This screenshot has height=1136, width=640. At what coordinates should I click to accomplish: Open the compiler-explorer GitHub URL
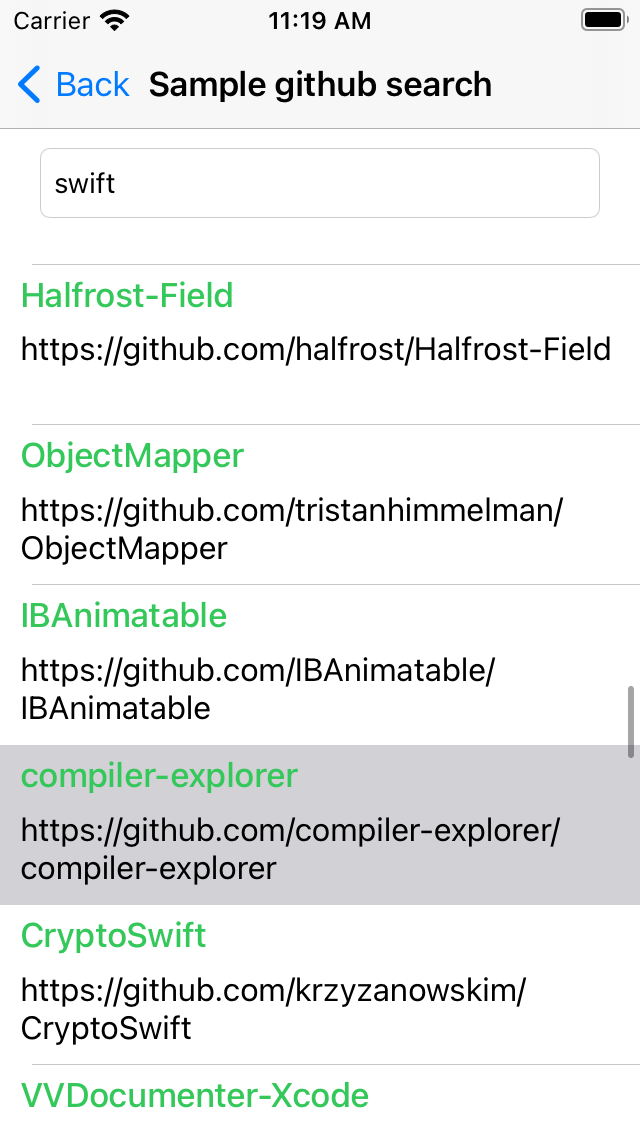(291, 849)
